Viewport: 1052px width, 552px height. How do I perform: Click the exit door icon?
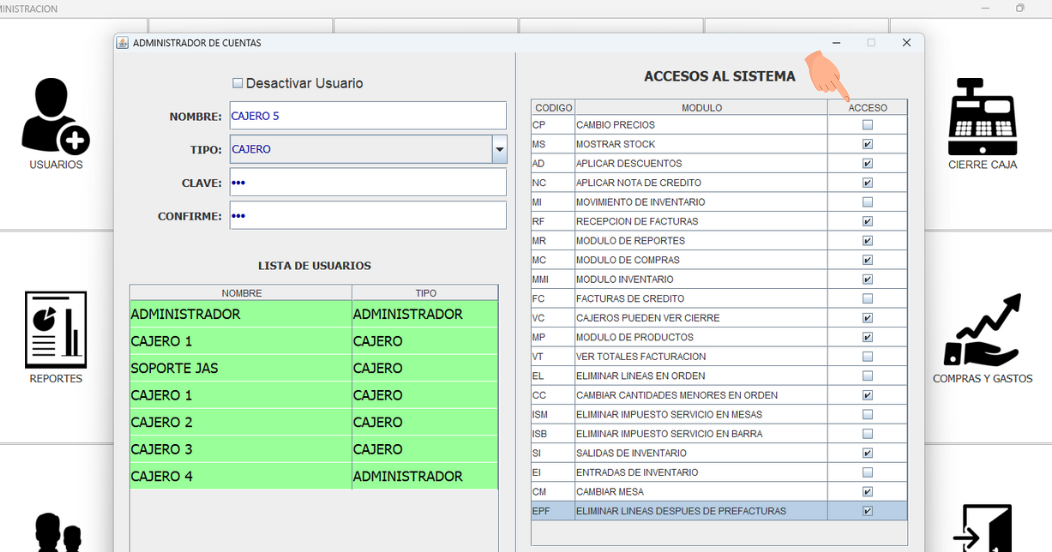coord(982,528)
